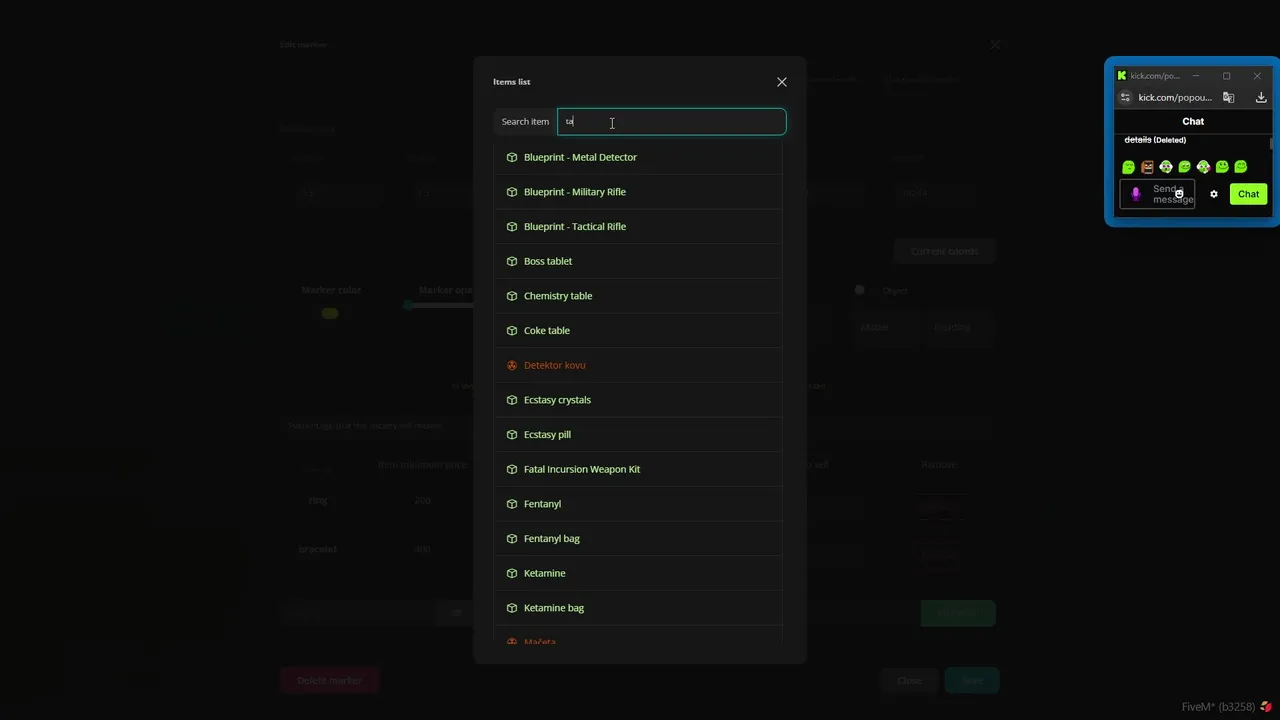
Task: Click the Current coords button in Edit marker
Action: tap(944, 251)
